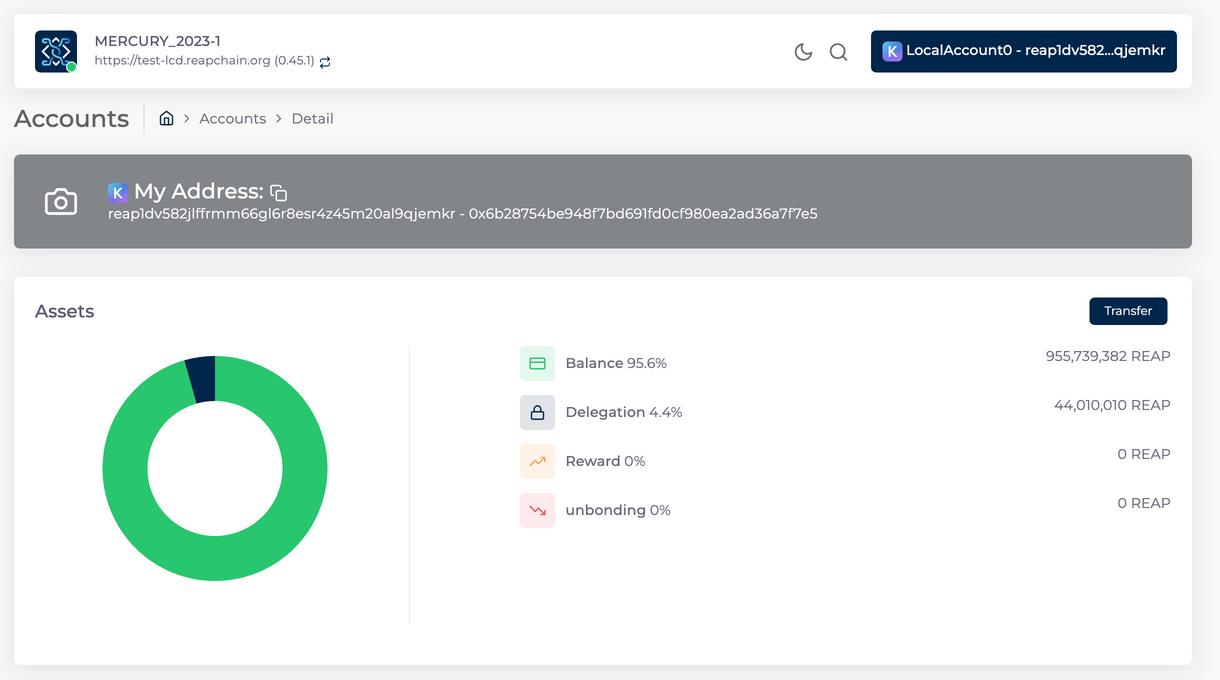Toggle dark mode with the moon icon
Viewport: 1220px width, 680px height.
click(803, 52)
